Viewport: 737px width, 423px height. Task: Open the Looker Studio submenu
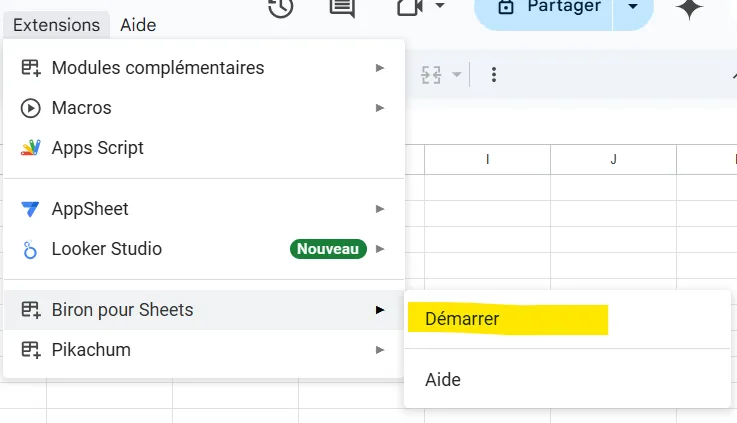(x=204, y=249)
